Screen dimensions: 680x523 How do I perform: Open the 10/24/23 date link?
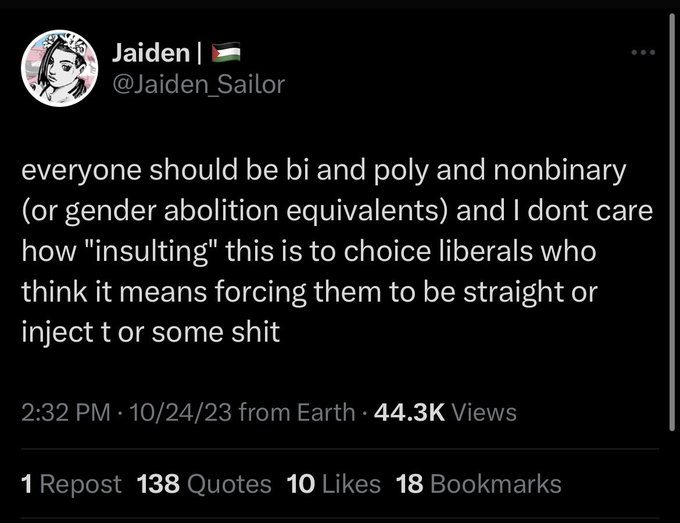[180, 412]
